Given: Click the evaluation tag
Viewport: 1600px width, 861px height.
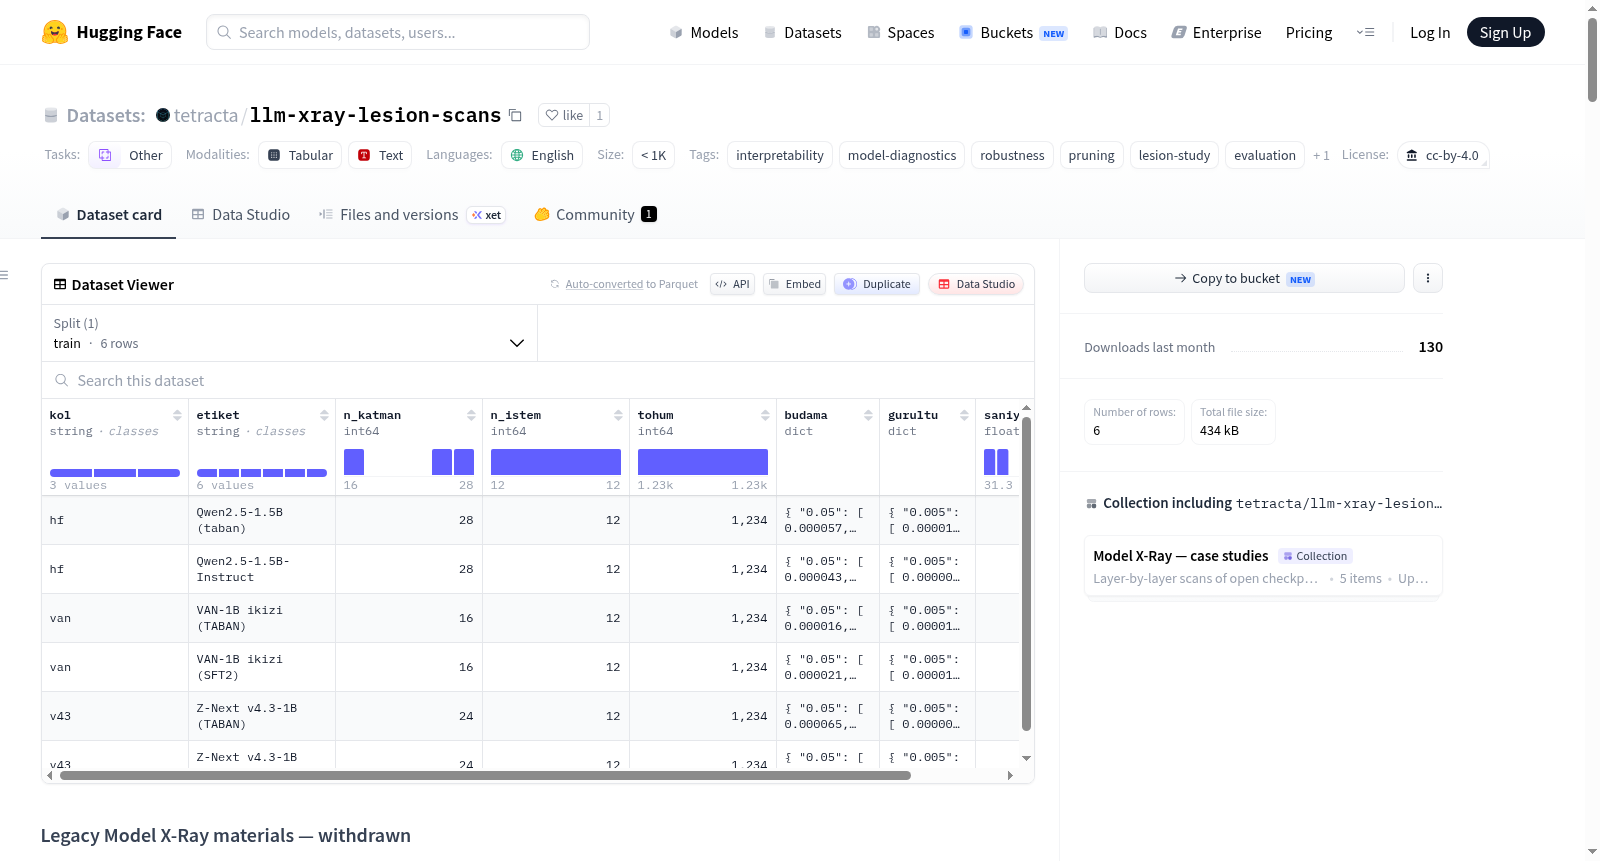Looking at the screenshot, I should point(1265,155).
